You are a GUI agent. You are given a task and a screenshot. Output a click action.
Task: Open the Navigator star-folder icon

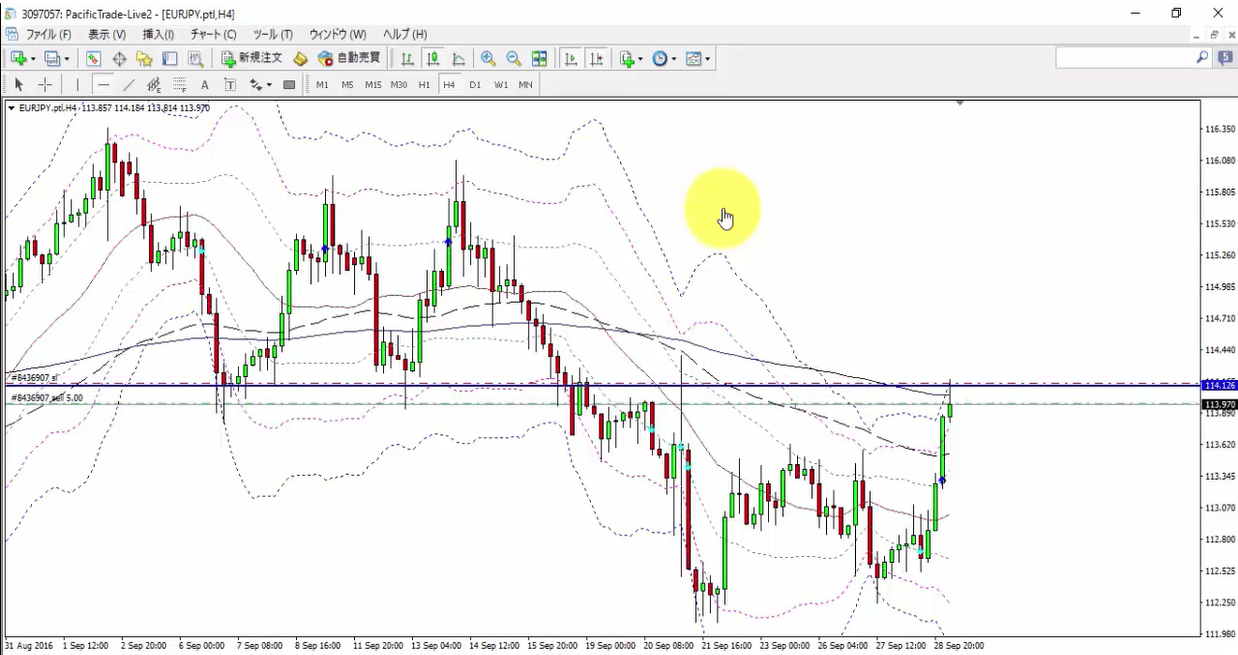coord(144,59)
